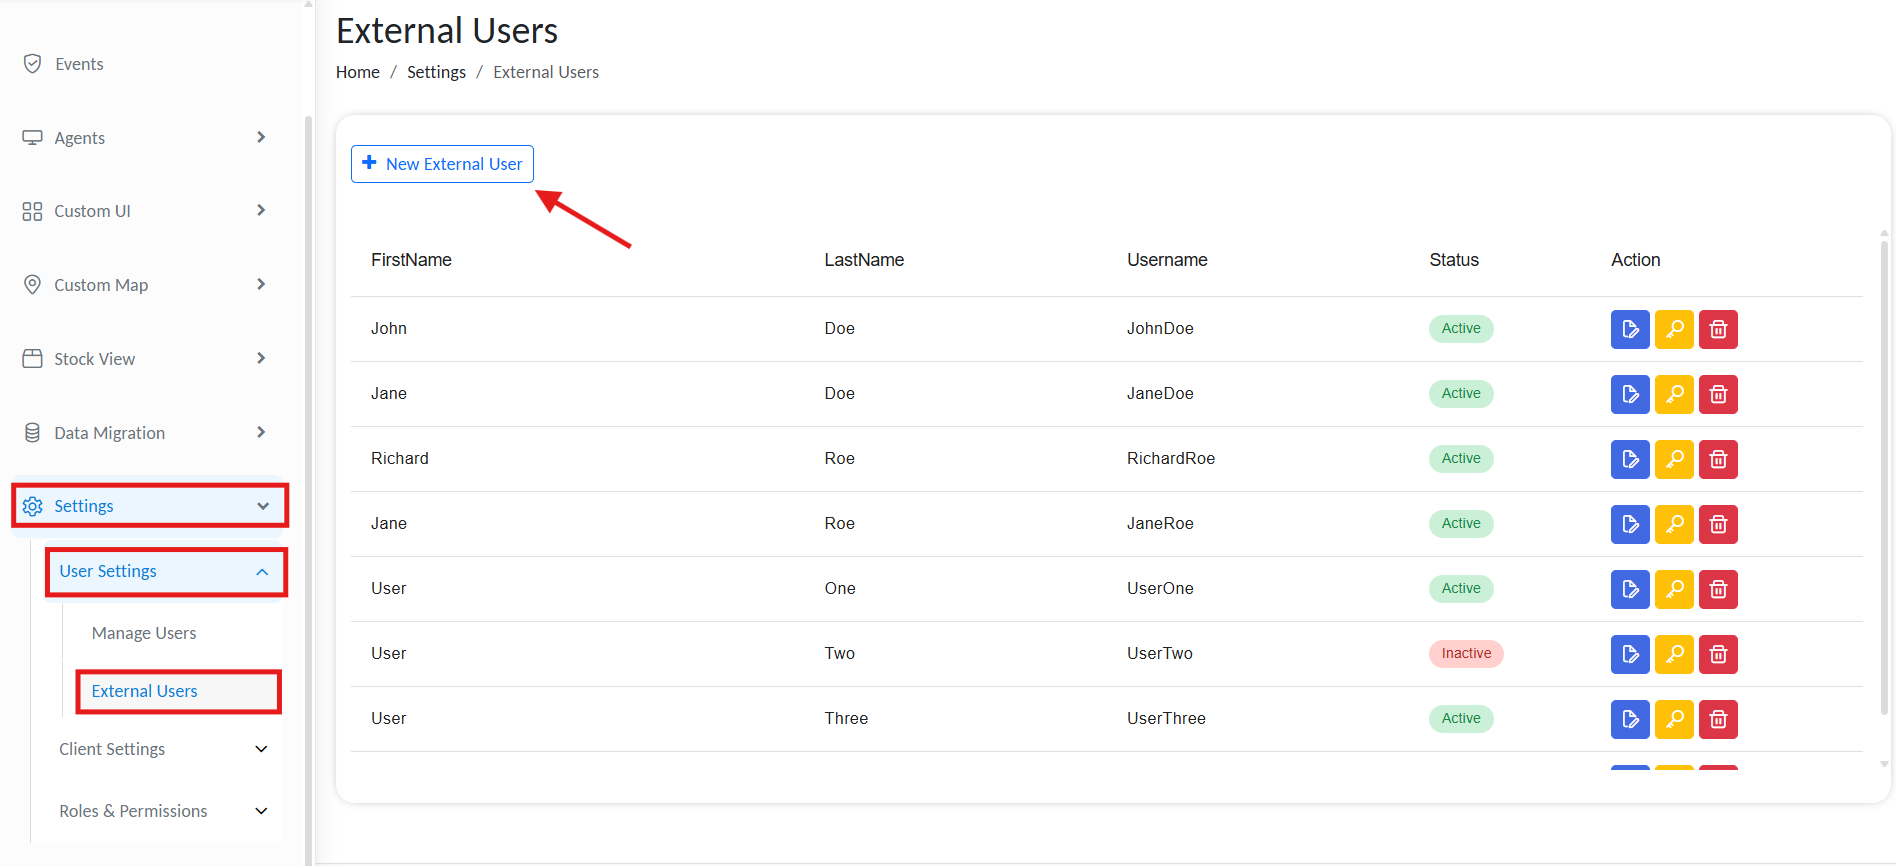Click the key icon for UserOne
1896x866 pixels.
(1673, 589)
